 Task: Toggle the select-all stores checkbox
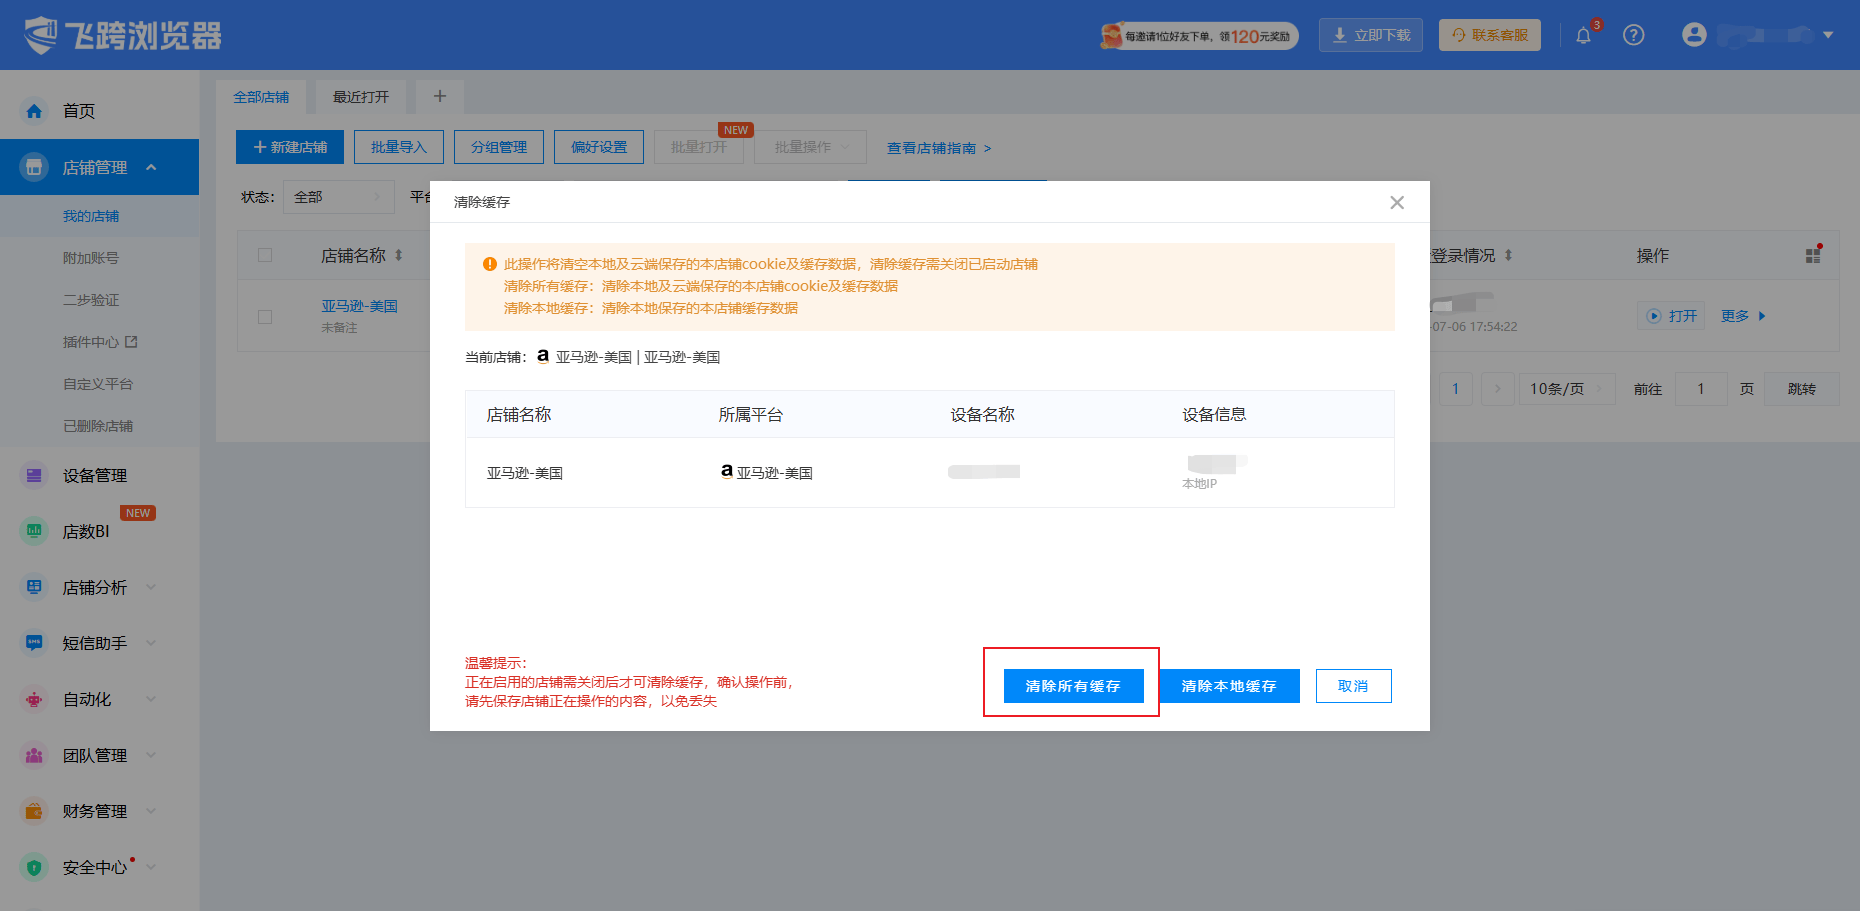click(x=265, y=255)
